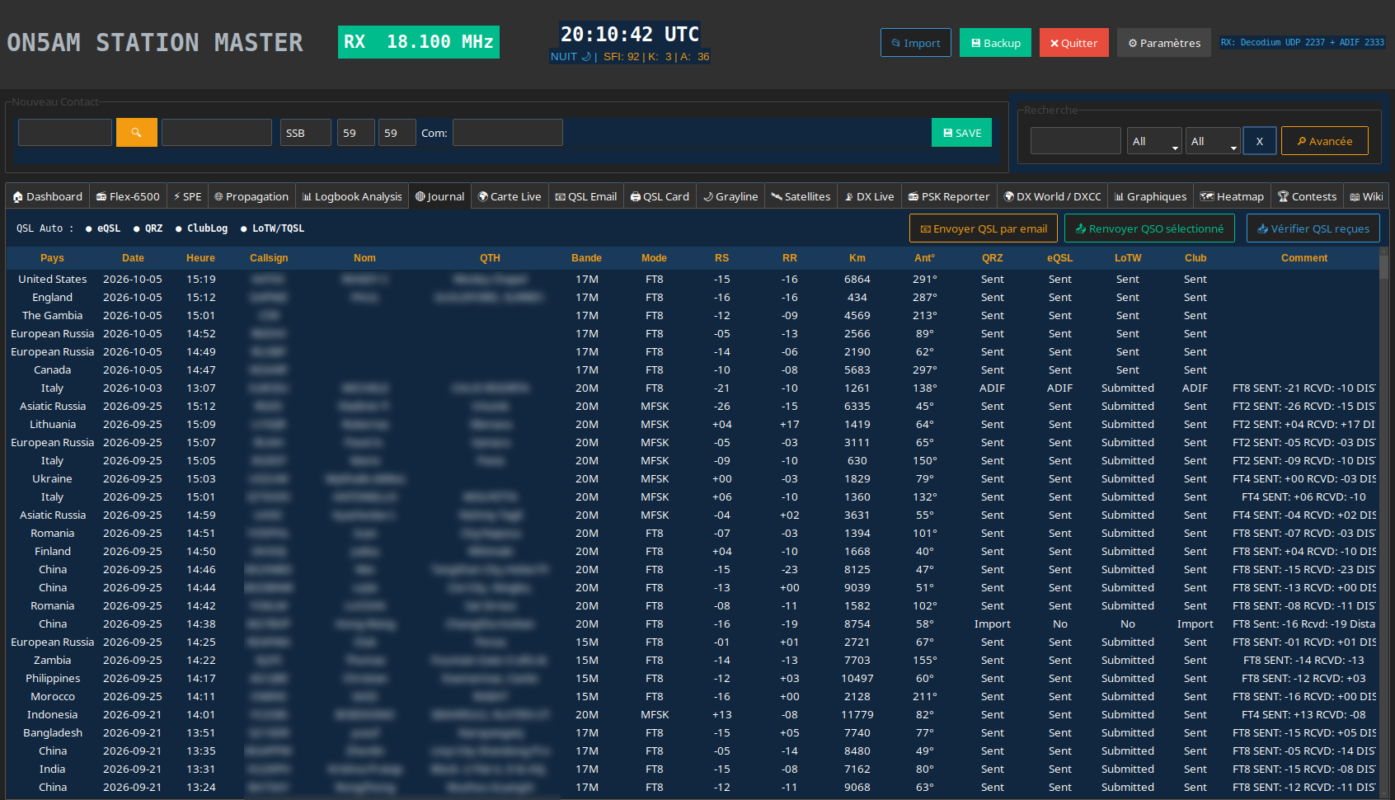This screenshot has height=800, width=1395.
Task: Sort the journal by the Km column header
Action: (856, 258)
